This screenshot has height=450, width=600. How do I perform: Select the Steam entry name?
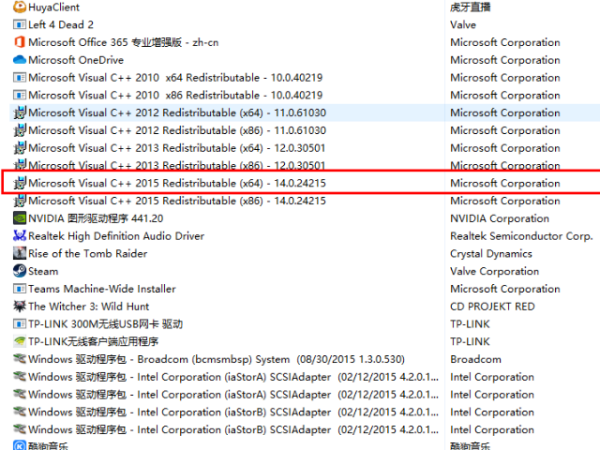[43, 271]
